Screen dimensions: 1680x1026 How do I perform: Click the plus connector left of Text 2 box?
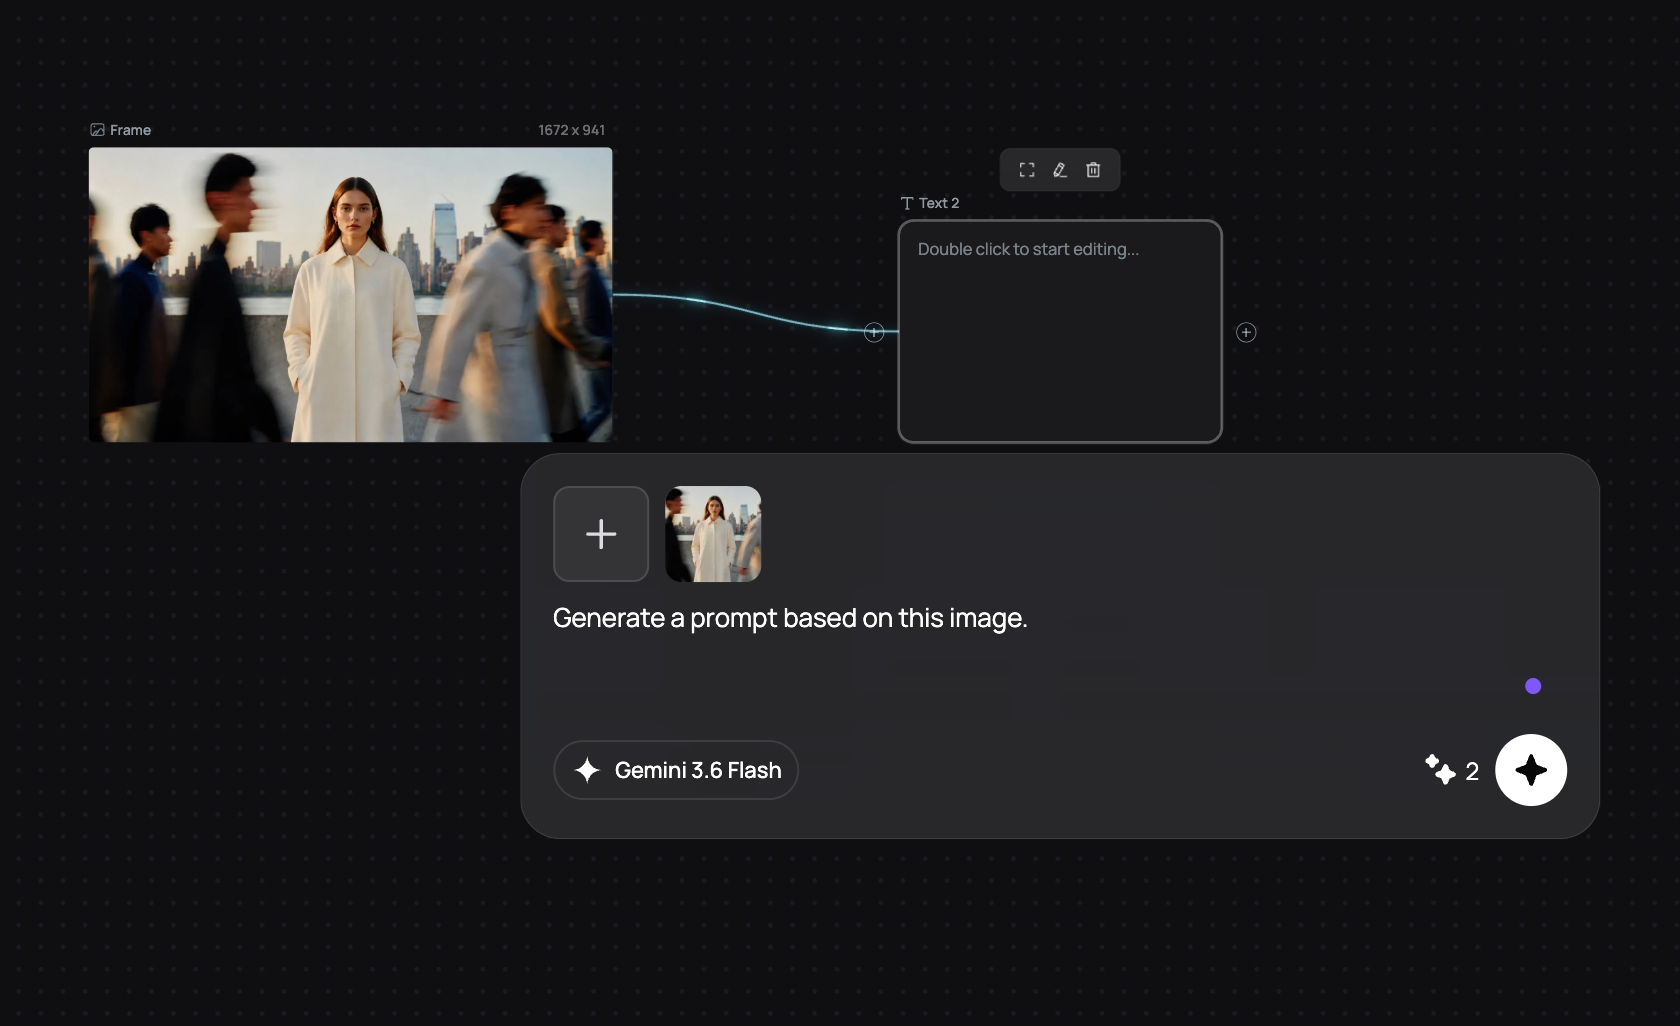(874, 332)
